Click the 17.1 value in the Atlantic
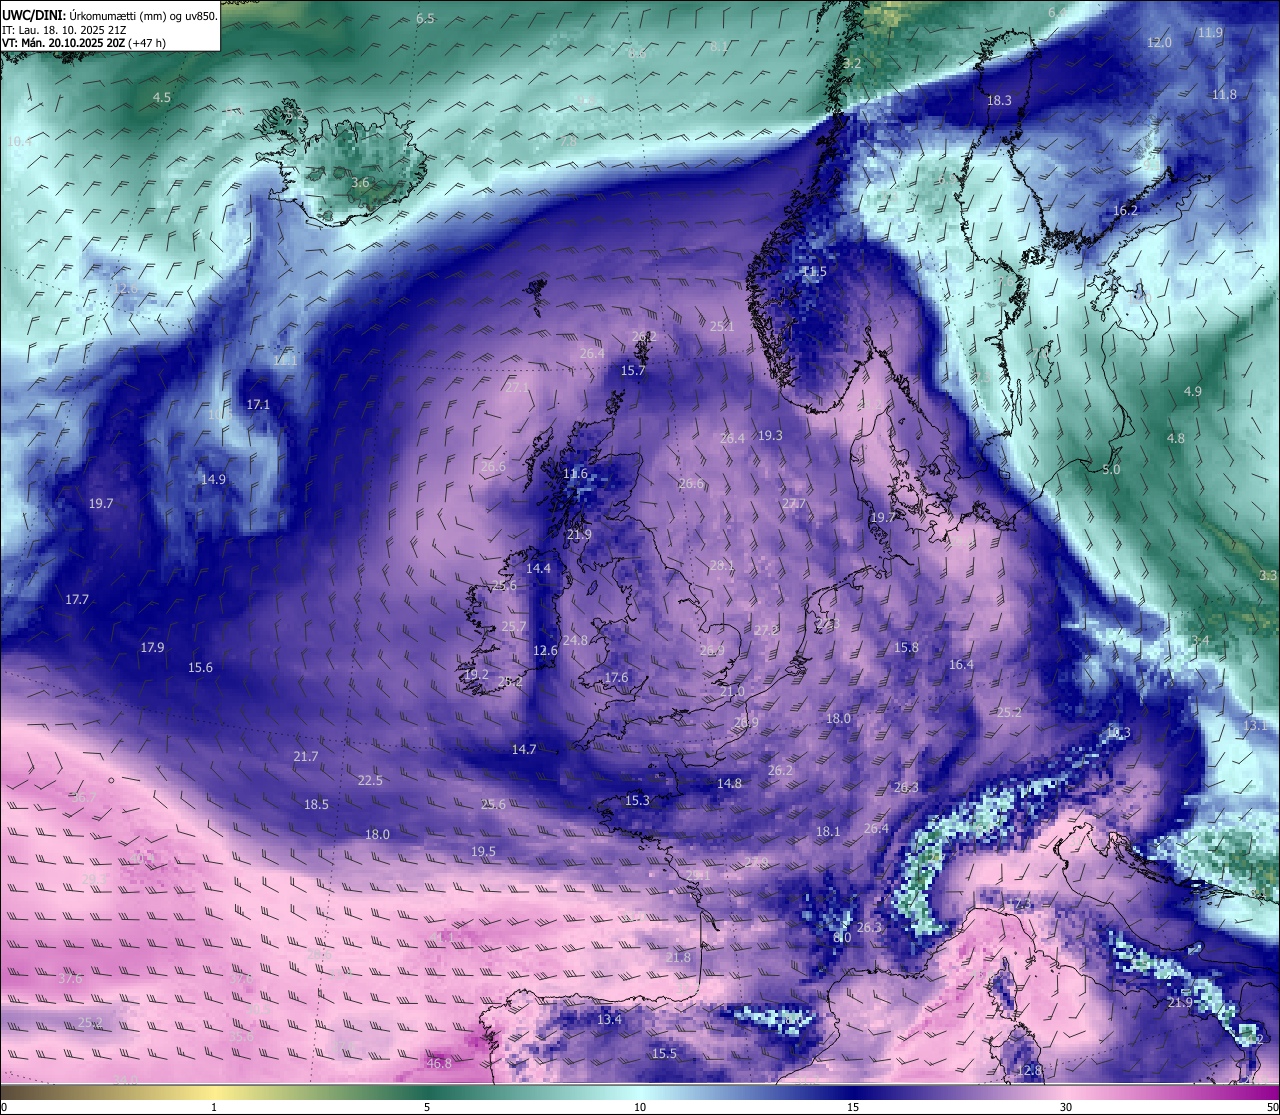The width and height of the screenshot is (1280, 1115). (x=258, y=404)
